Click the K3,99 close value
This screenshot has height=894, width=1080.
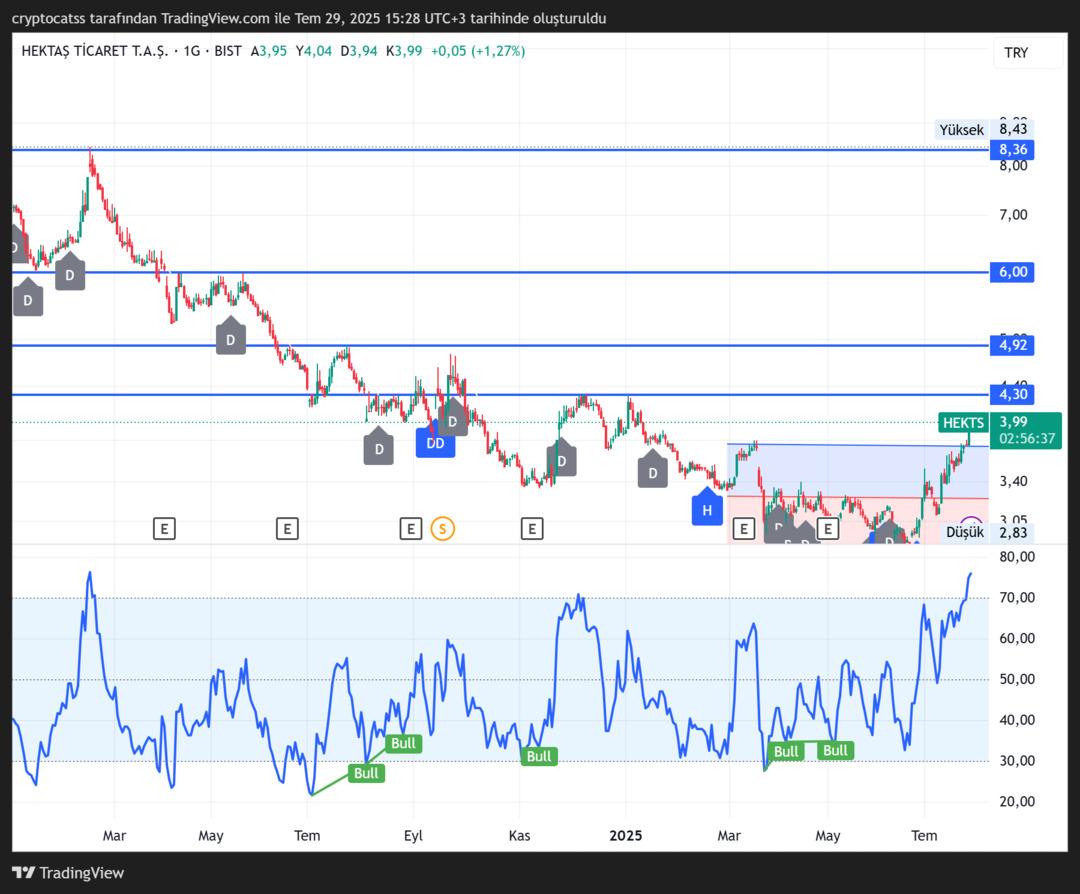404,51
